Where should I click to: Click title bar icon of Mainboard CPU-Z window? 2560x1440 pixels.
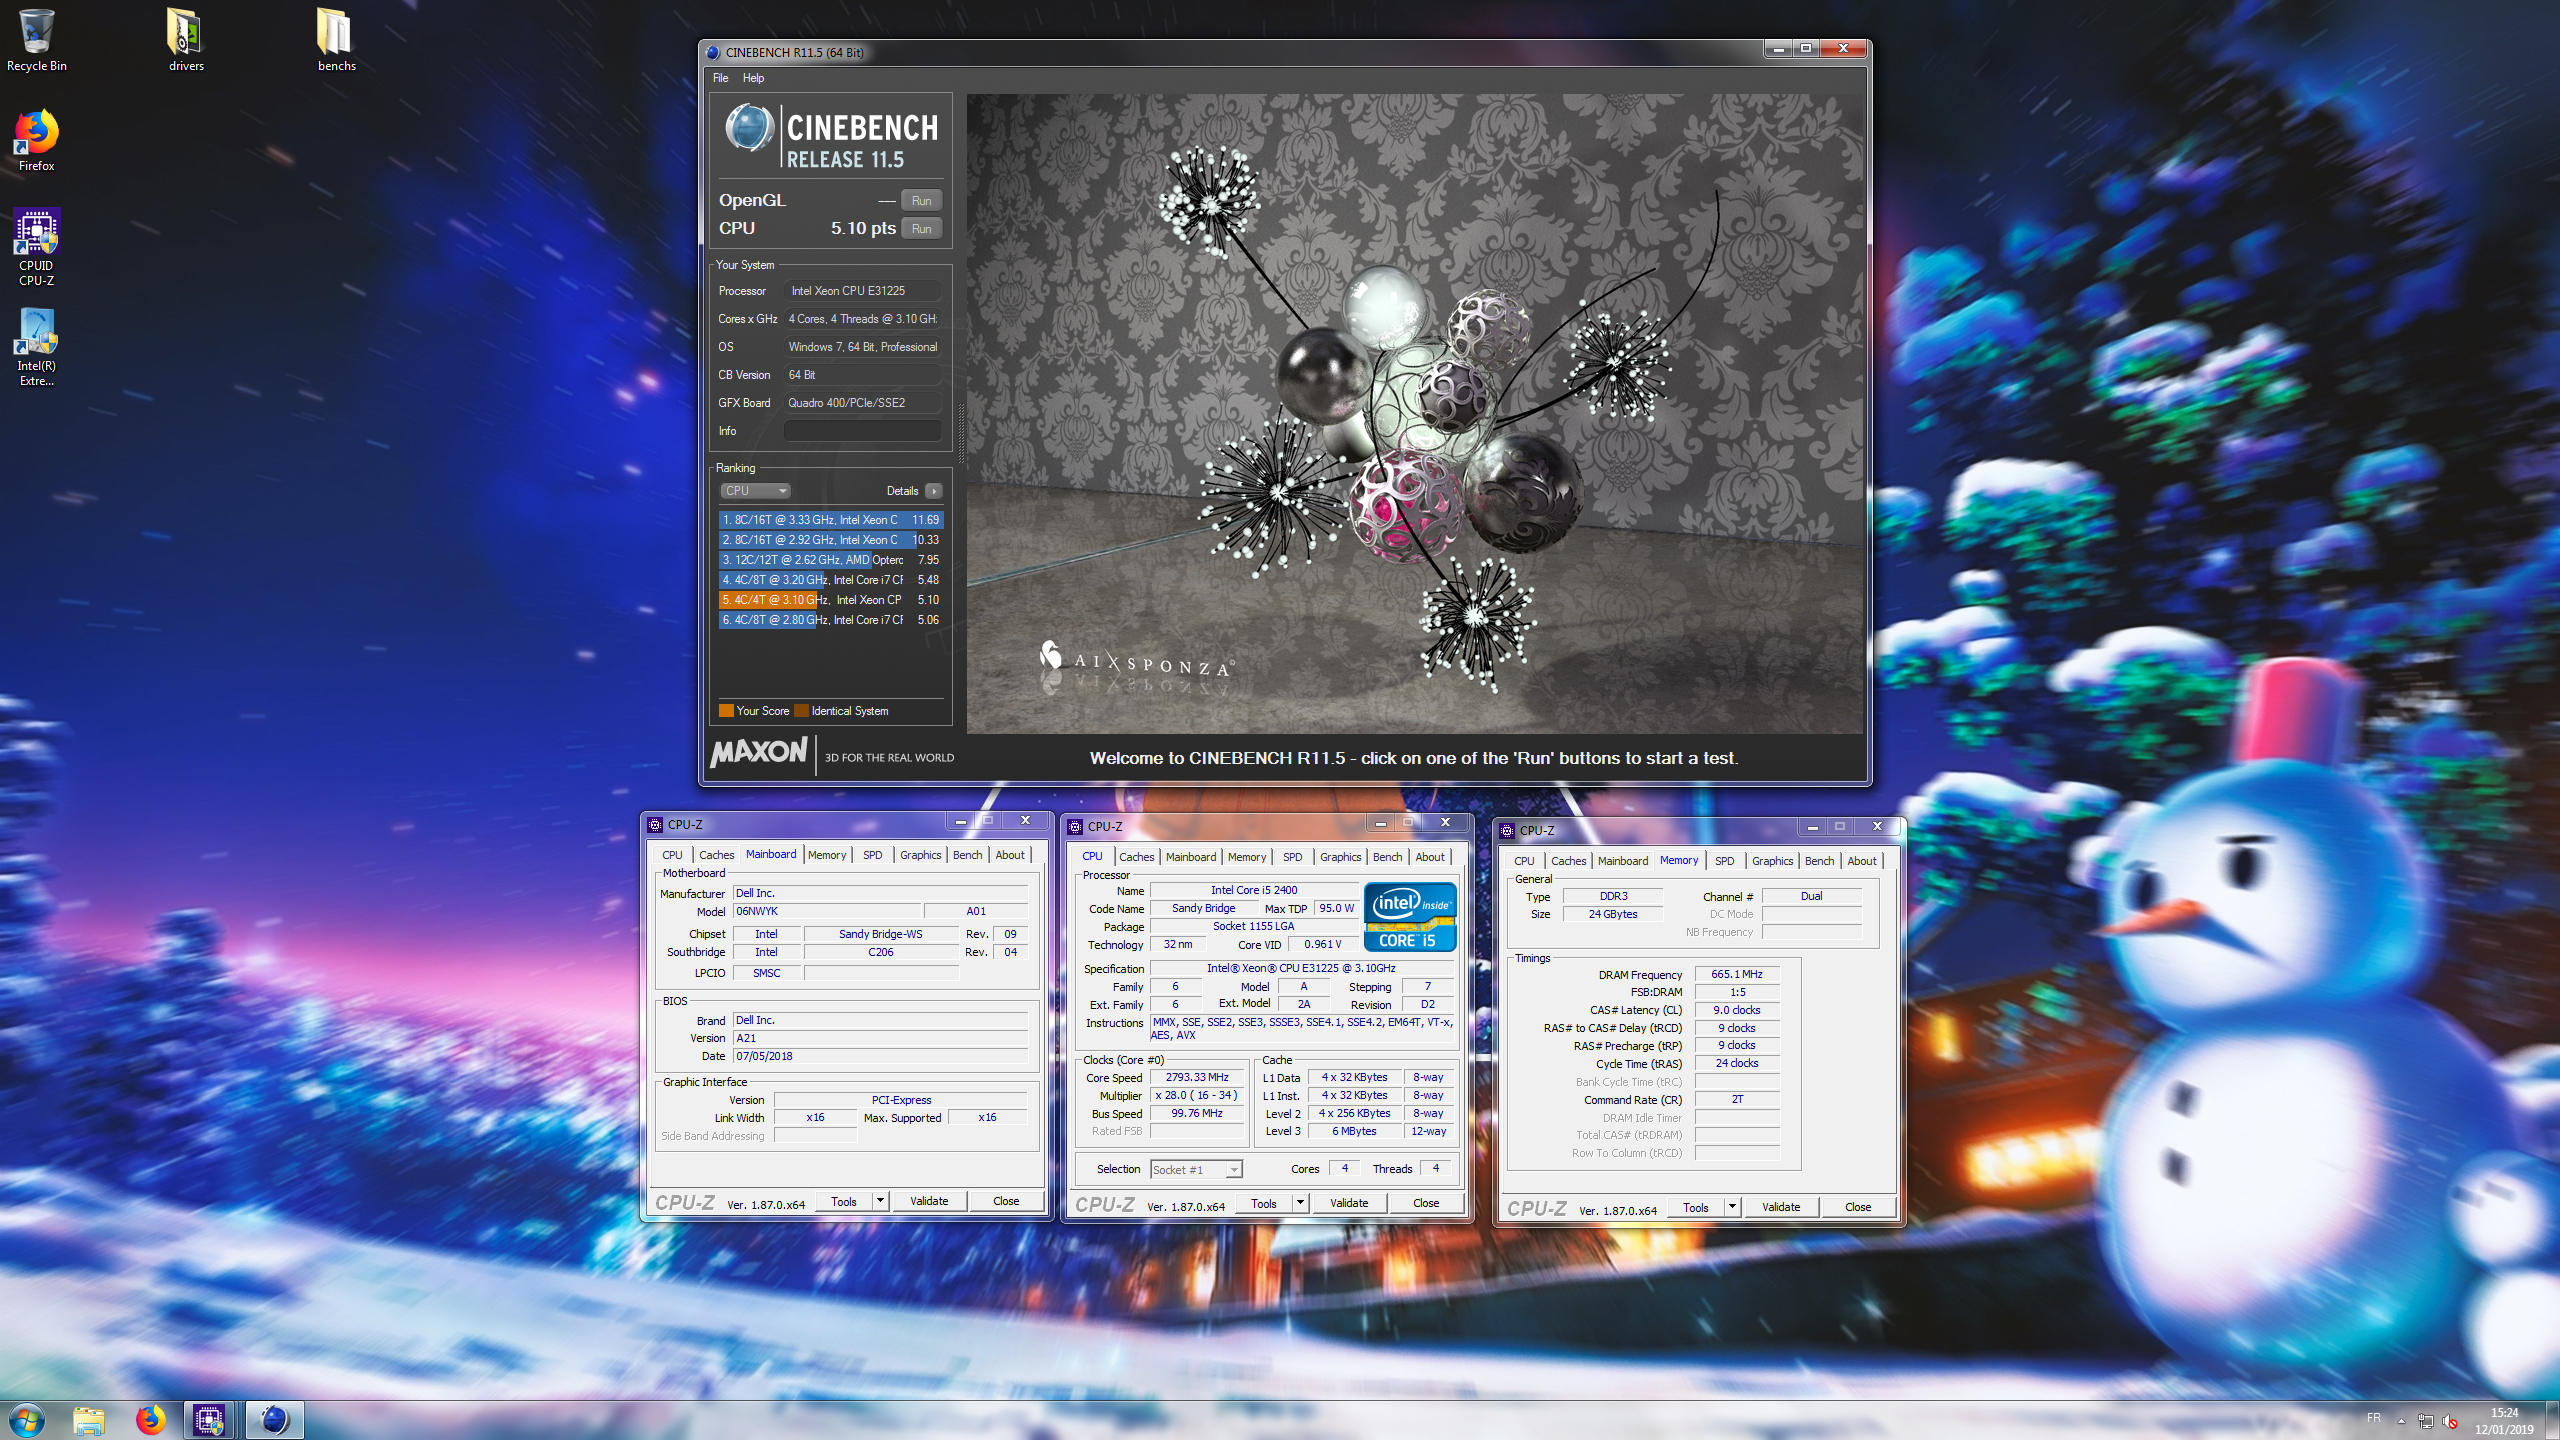pos(655,825)
